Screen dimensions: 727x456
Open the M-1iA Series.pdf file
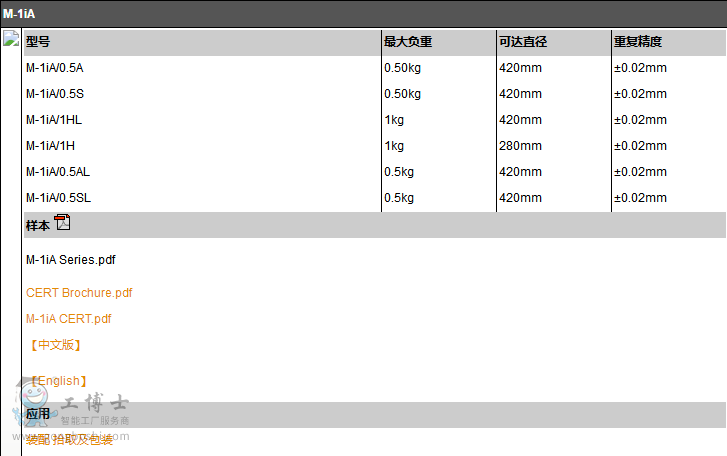point(70,260)
